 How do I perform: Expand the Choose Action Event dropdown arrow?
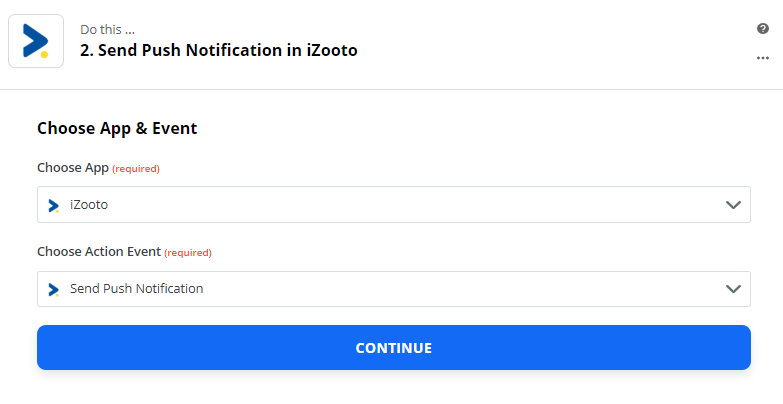[x=734, y=289]
